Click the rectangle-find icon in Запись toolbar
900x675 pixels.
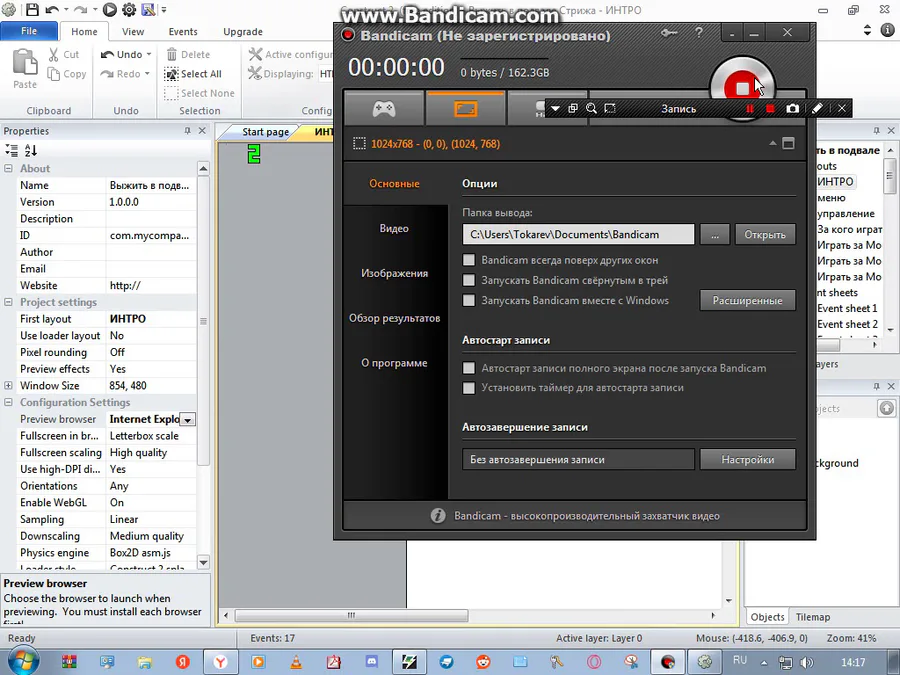click(610, 108)
